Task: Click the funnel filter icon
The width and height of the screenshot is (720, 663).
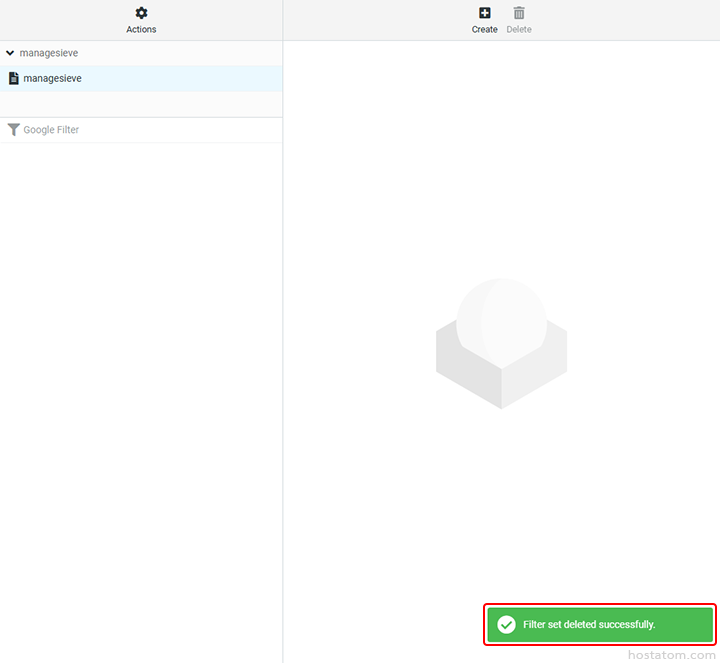Action: 13,130
